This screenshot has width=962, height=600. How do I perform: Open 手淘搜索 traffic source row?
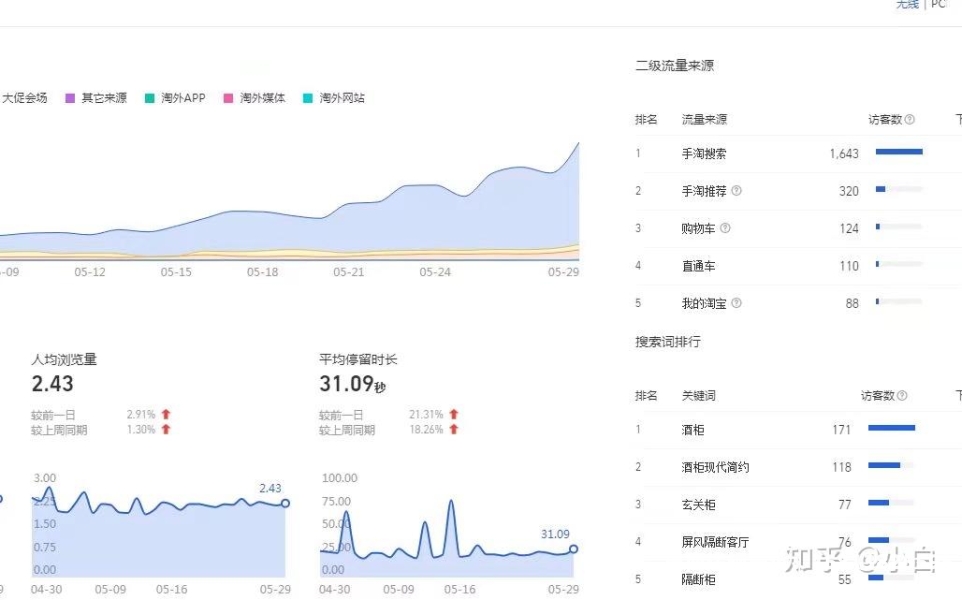(704, 154)
